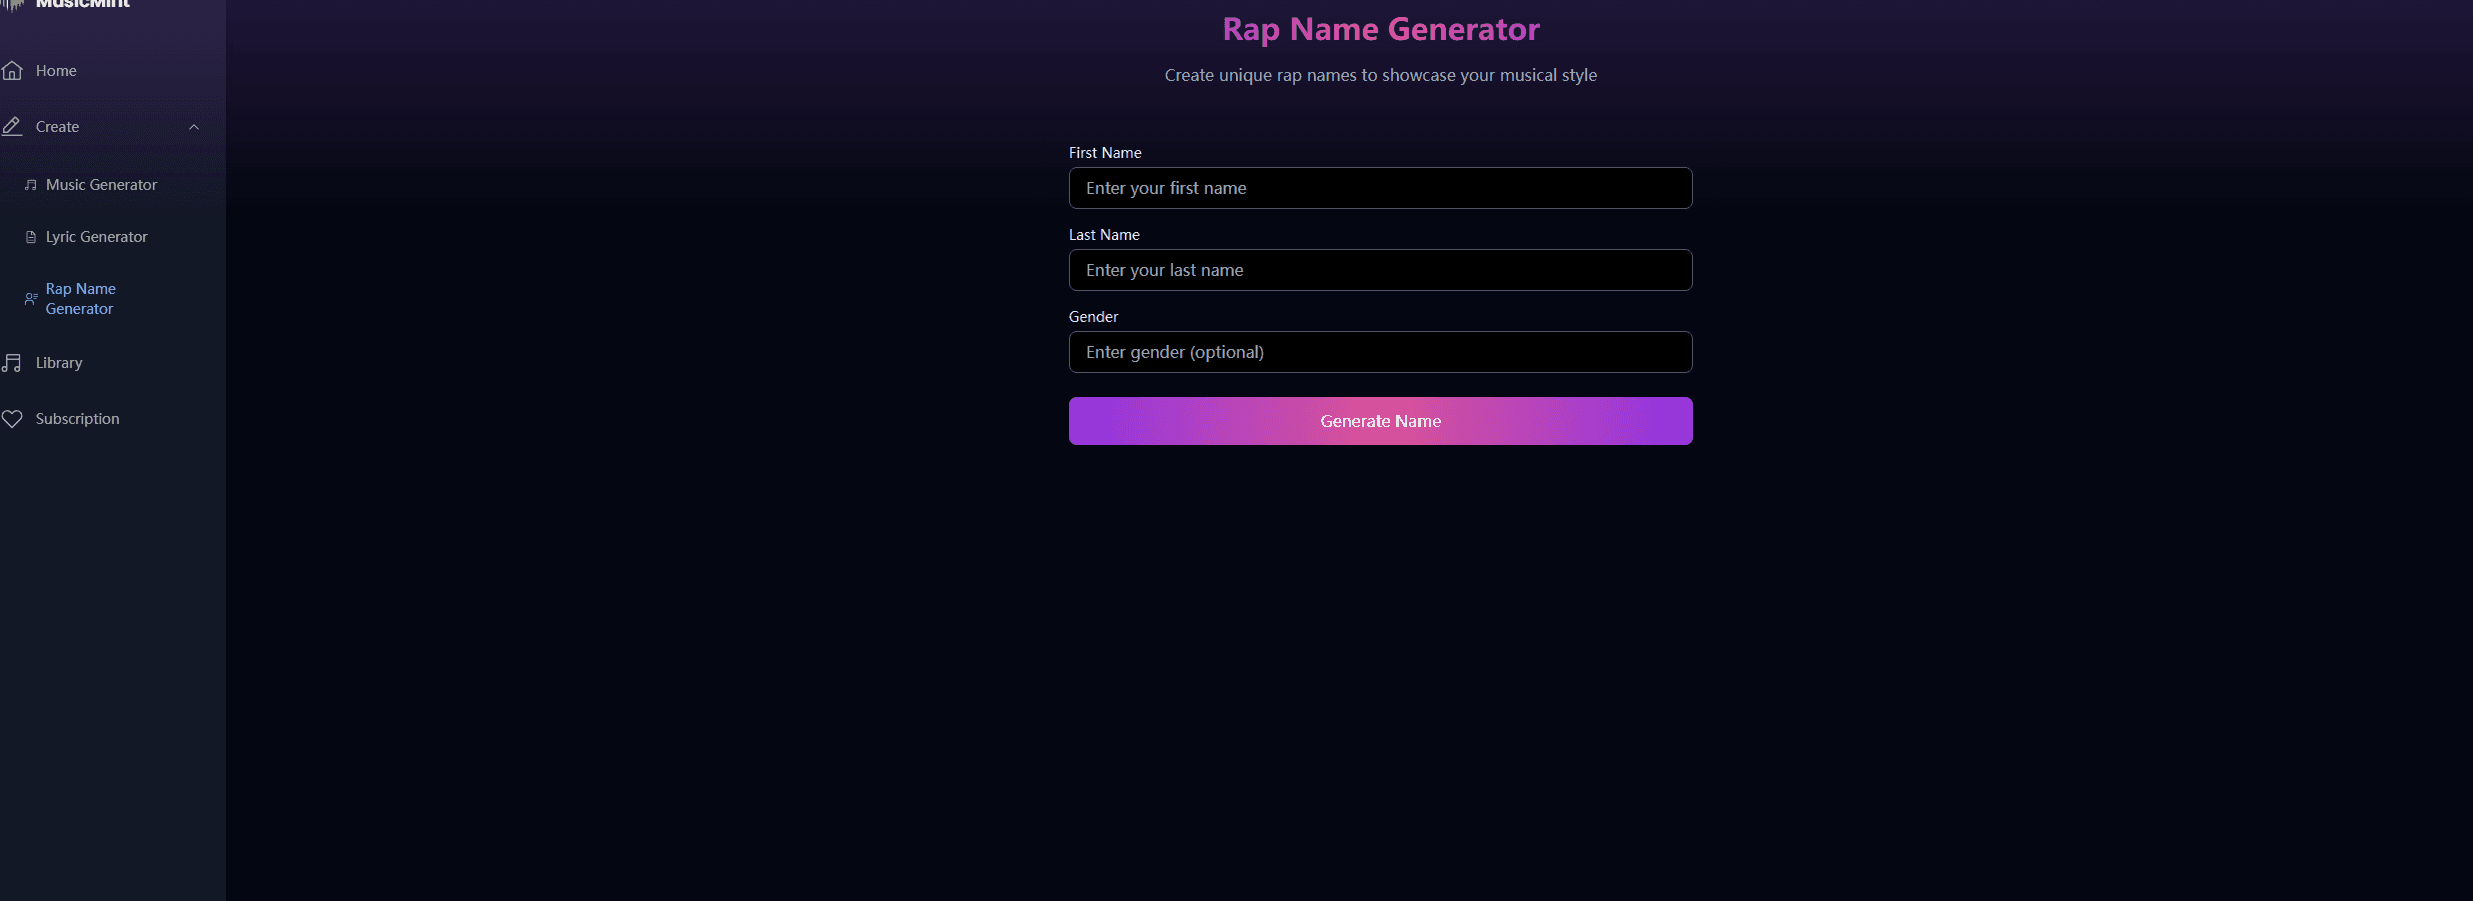Open Lyric Generator from the sidebar text
The width and height of the screenshot is (2473, 901).
point(96,237)
